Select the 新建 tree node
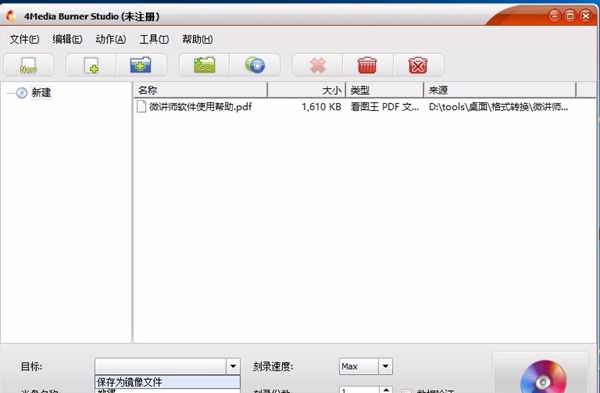600x393 pixels. coord(41,93)
